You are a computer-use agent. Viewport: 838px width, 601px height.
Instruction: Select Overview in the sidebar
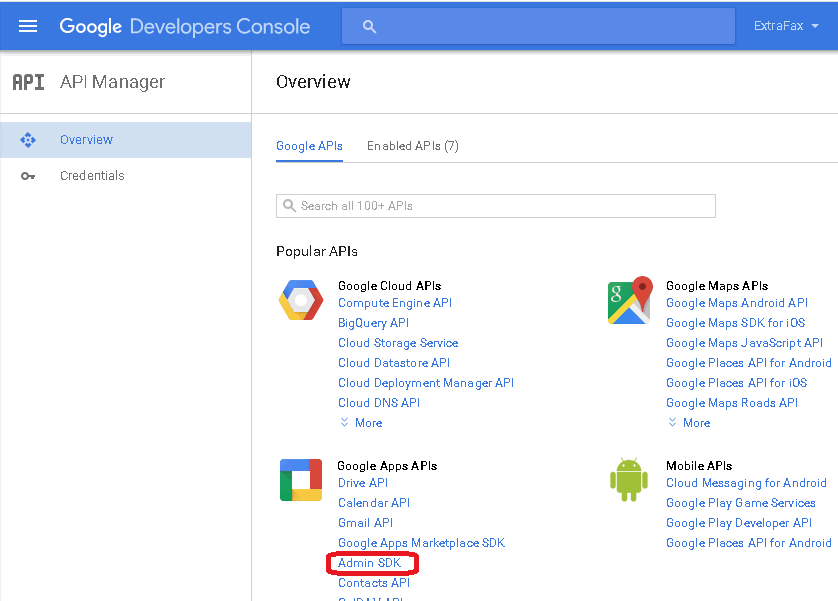(126, 140)
